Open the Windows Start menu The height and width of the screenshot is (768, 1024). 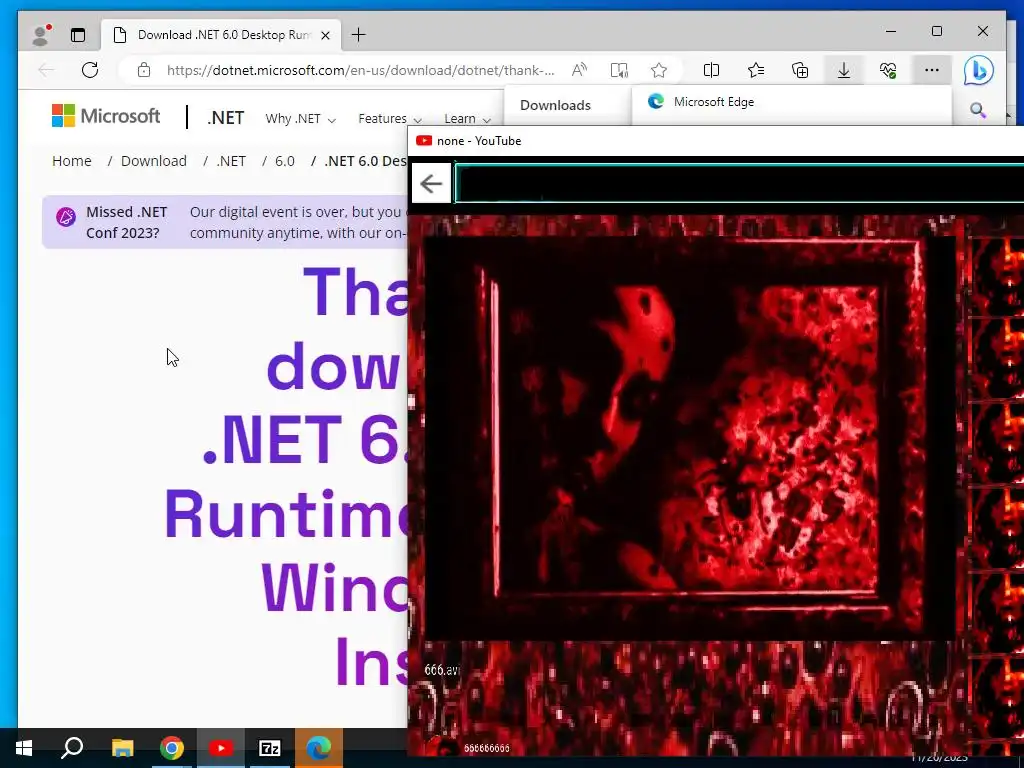pos(24,748)
